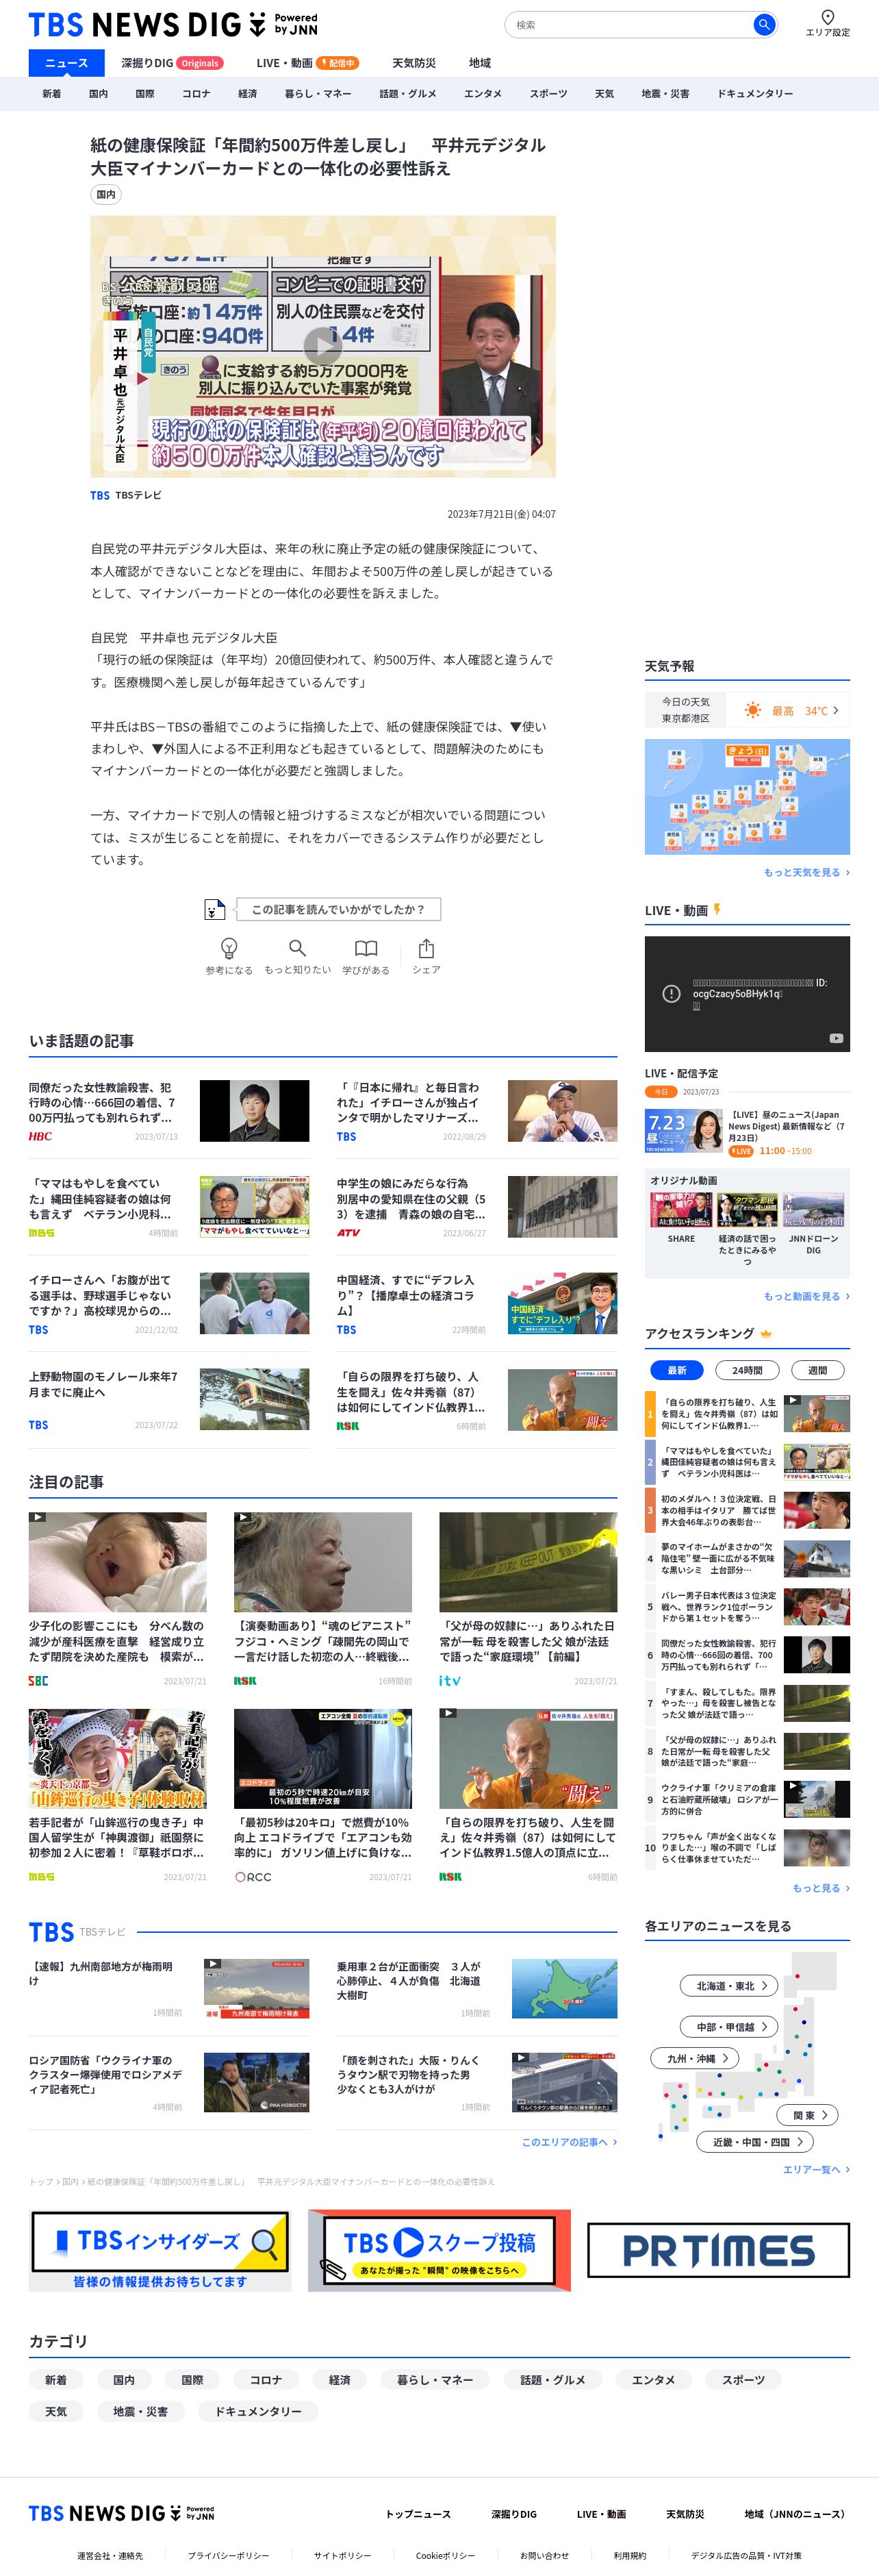Click the 国内 tag under the headline
Image resolution: width=879 pixels, height=2576 pixels.
coord(106,195)
